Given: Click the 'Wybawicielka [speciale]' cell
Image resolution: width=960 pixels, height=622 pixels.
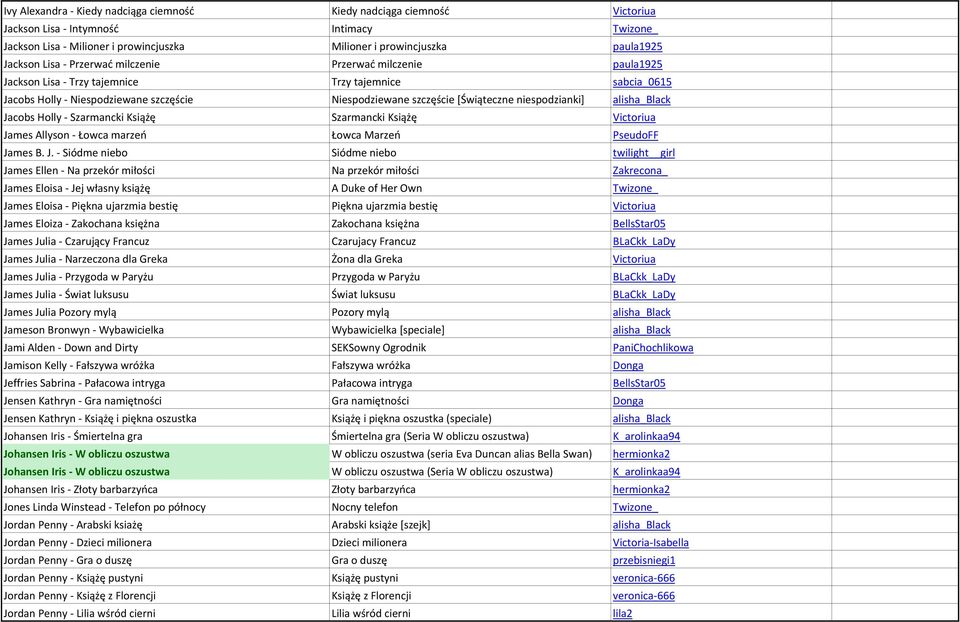Looking at the screenshot, I should 470,330.
